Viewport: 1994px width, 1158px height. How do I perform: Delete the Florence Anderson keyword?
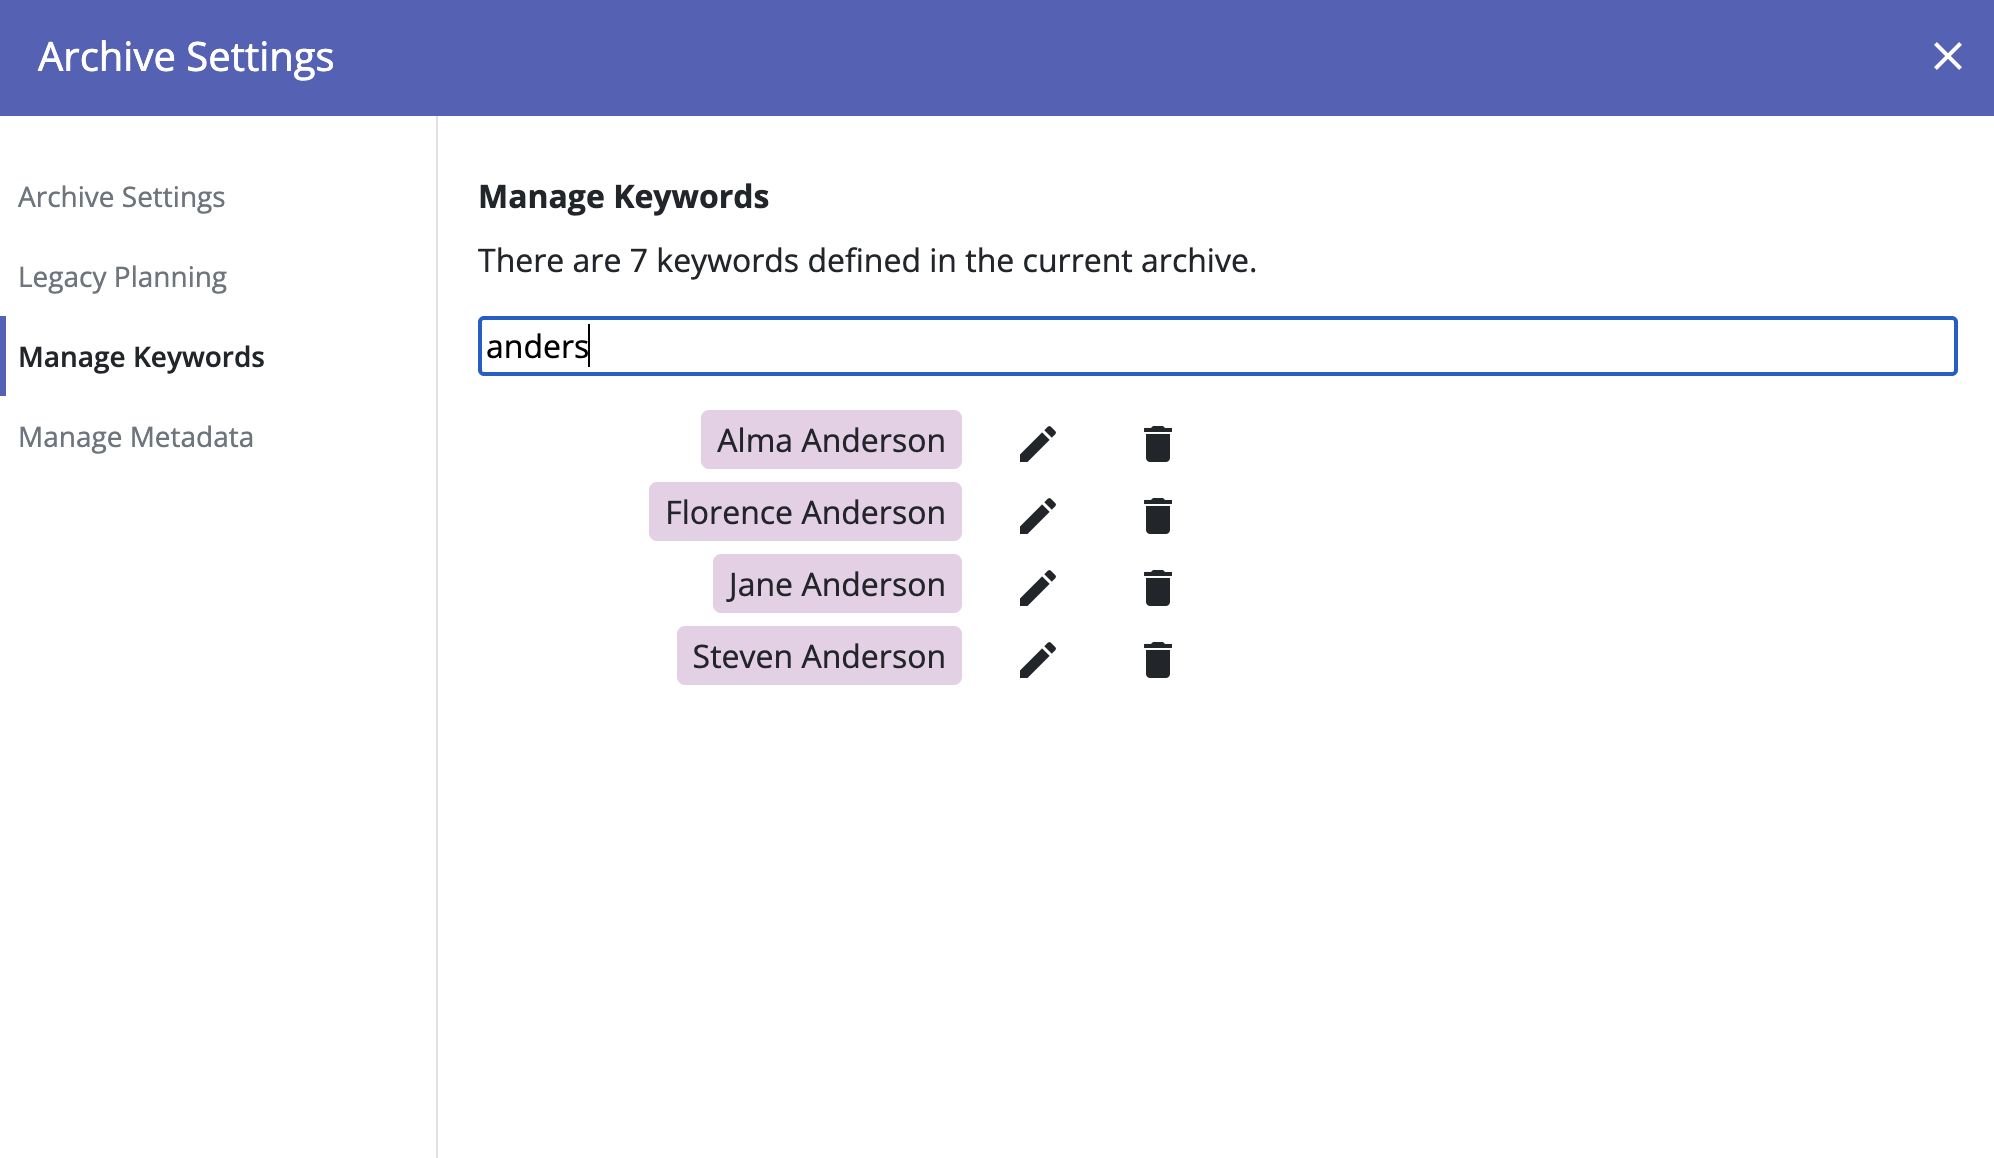click(x=1157, y=516)
